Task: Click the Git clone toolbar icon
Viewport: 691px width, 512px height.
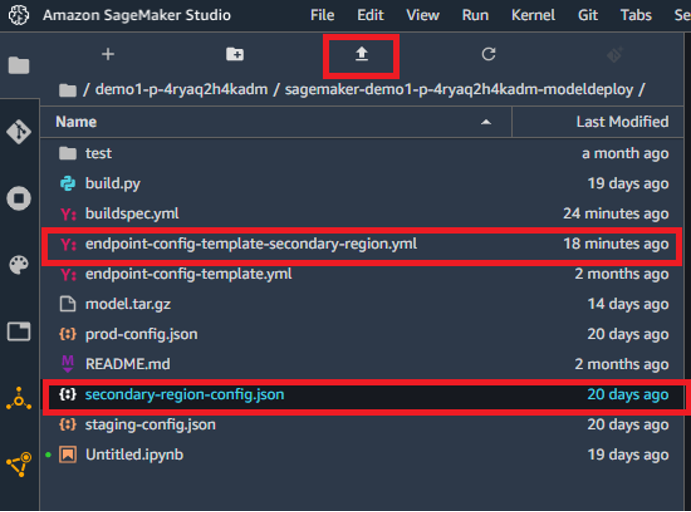Action: point(615,55)
